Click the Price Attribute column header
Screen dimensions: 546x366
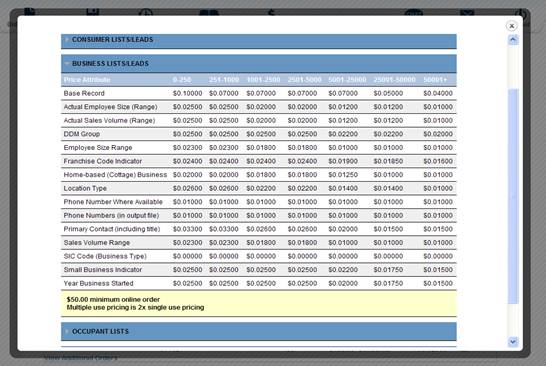pos(87,80)
